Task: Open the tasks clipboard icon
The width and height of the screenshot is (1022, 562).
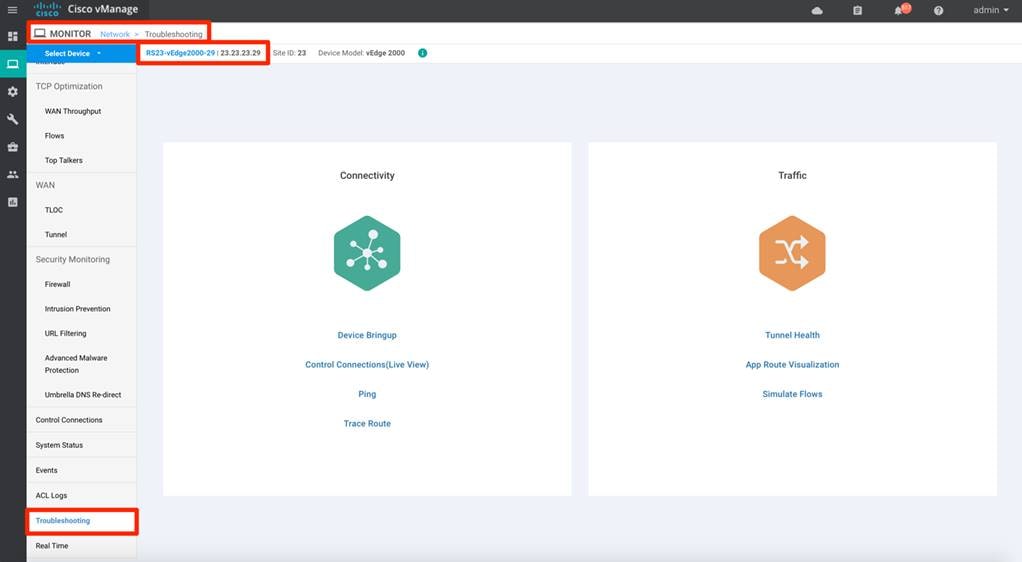Action: tap(857, 10)
